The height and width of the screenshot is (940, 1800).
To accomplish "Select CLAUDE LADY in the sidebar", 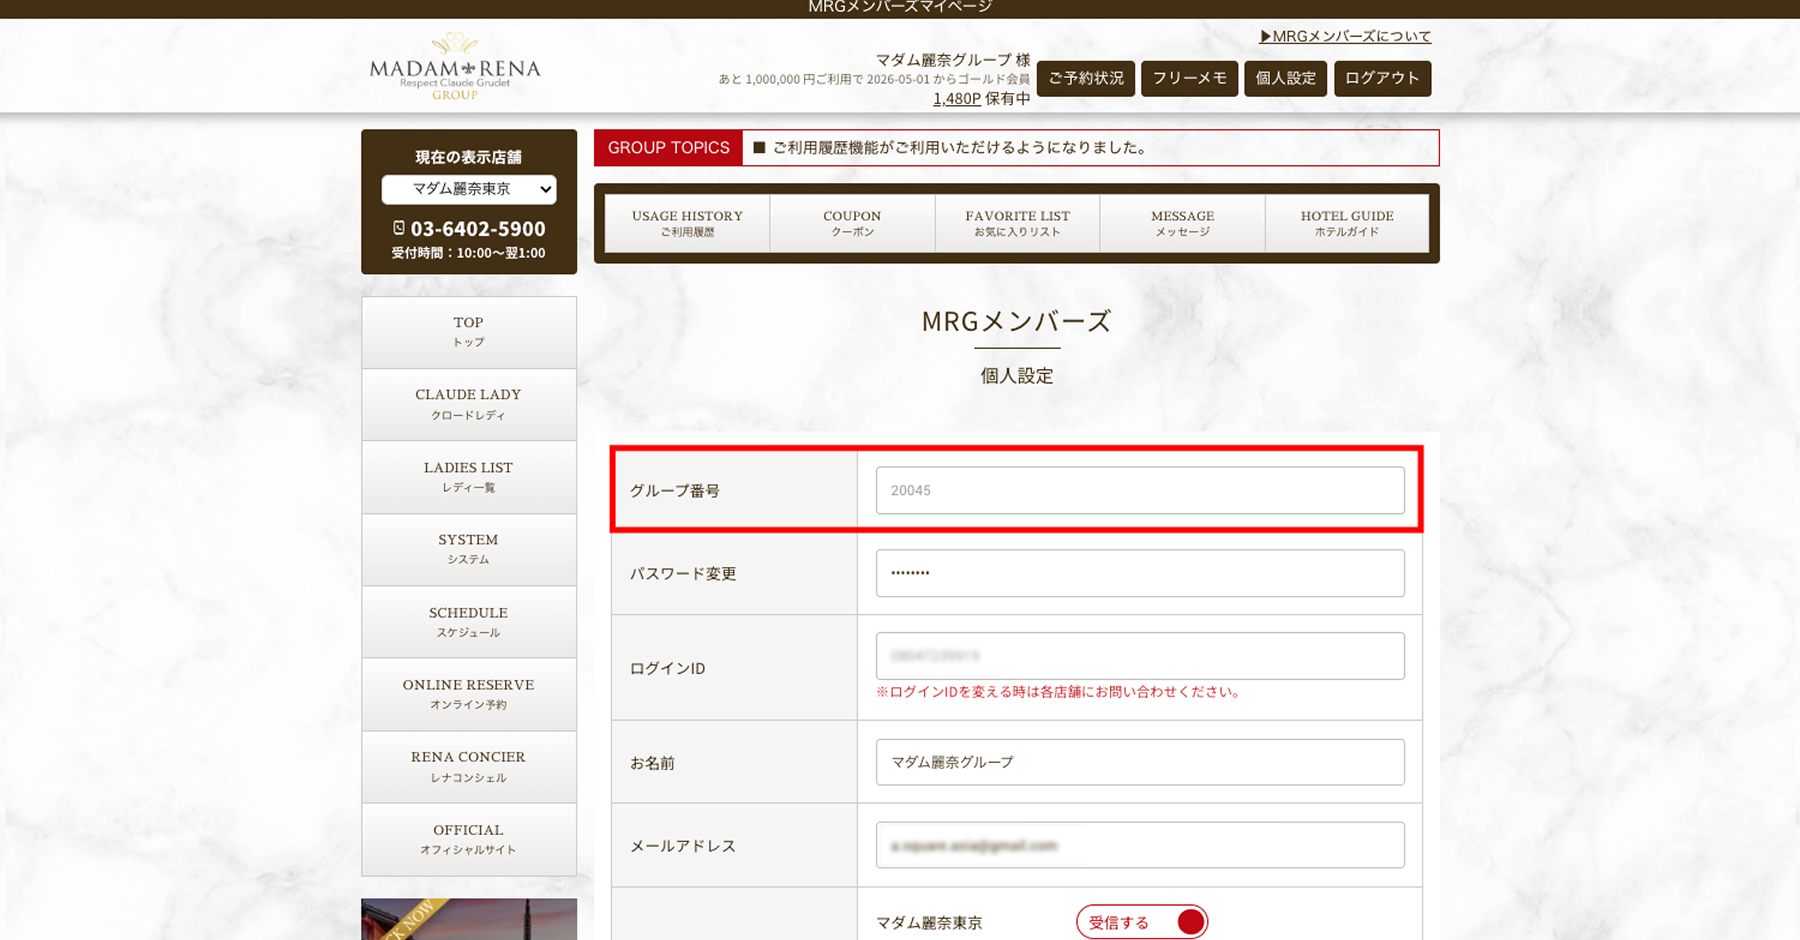I will (x=469, y=405).
